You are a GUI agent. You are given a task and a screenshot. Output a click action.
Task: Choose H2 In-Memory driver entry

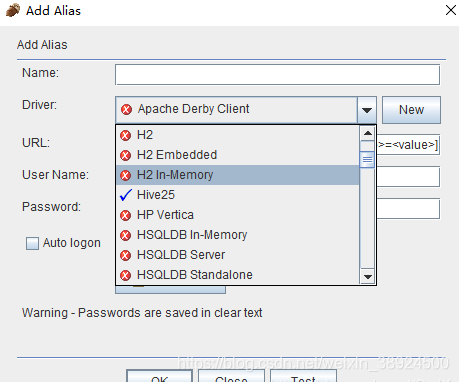[238, 175]
